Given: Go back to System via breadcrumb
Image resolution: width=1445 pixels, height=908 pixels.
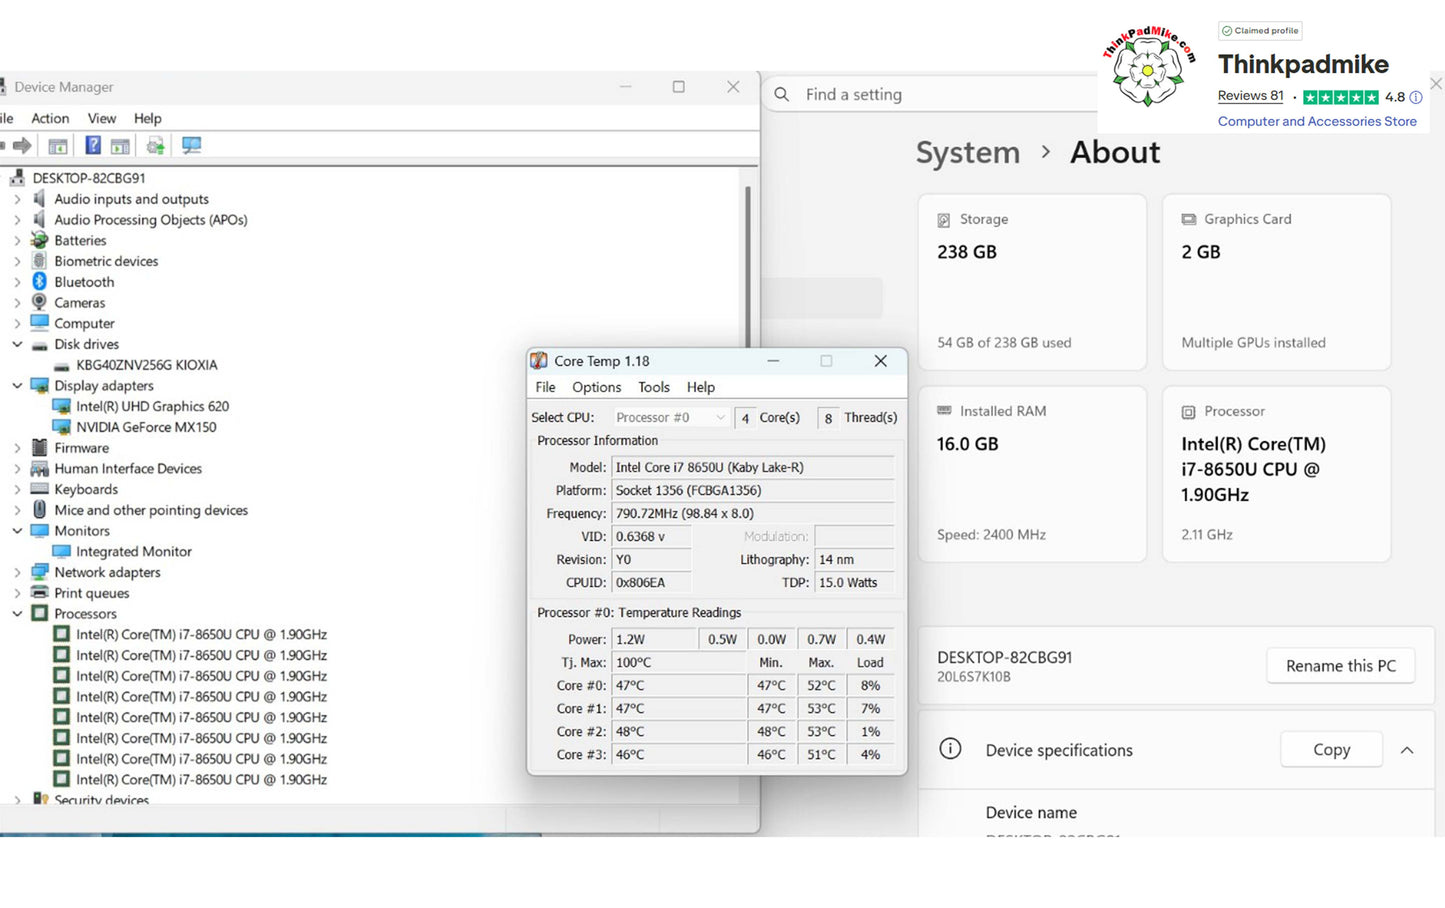Looking at the screenshot, I should click(x=967, y=152).
